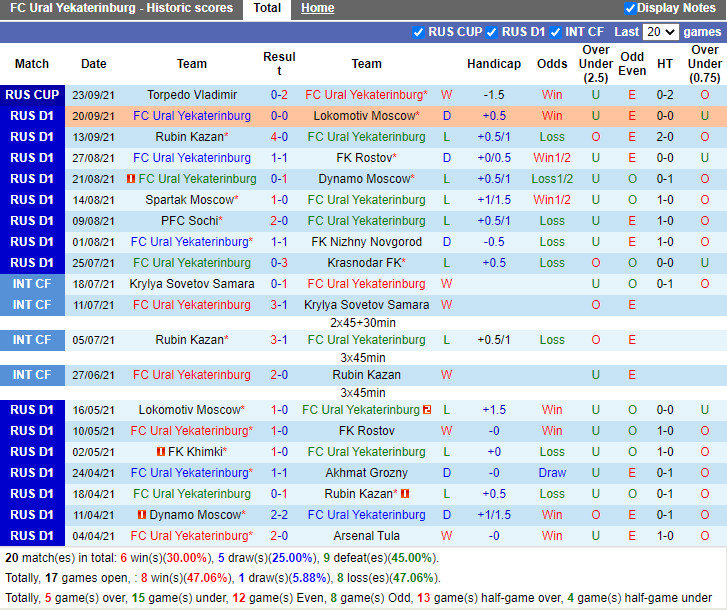Open the 4-0 result against Rubin Kazan
This screenshot has width=727, height=610.
pyautogui.click(x=279, y=137)
